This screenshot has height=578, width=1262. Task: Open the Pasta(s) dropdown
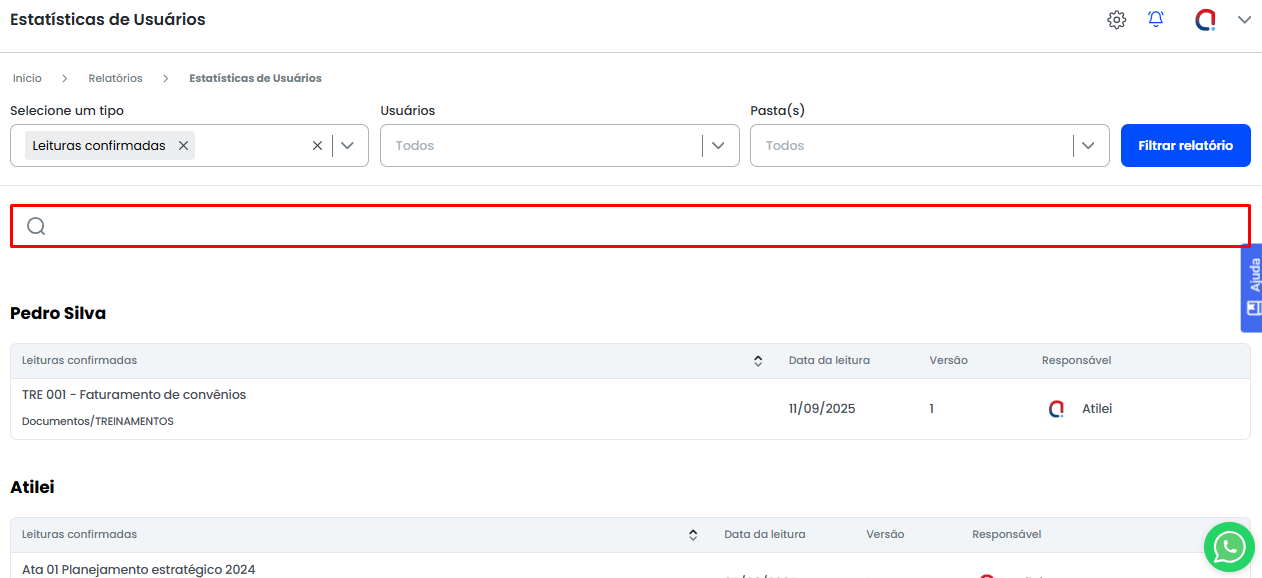click(1088, 146)
